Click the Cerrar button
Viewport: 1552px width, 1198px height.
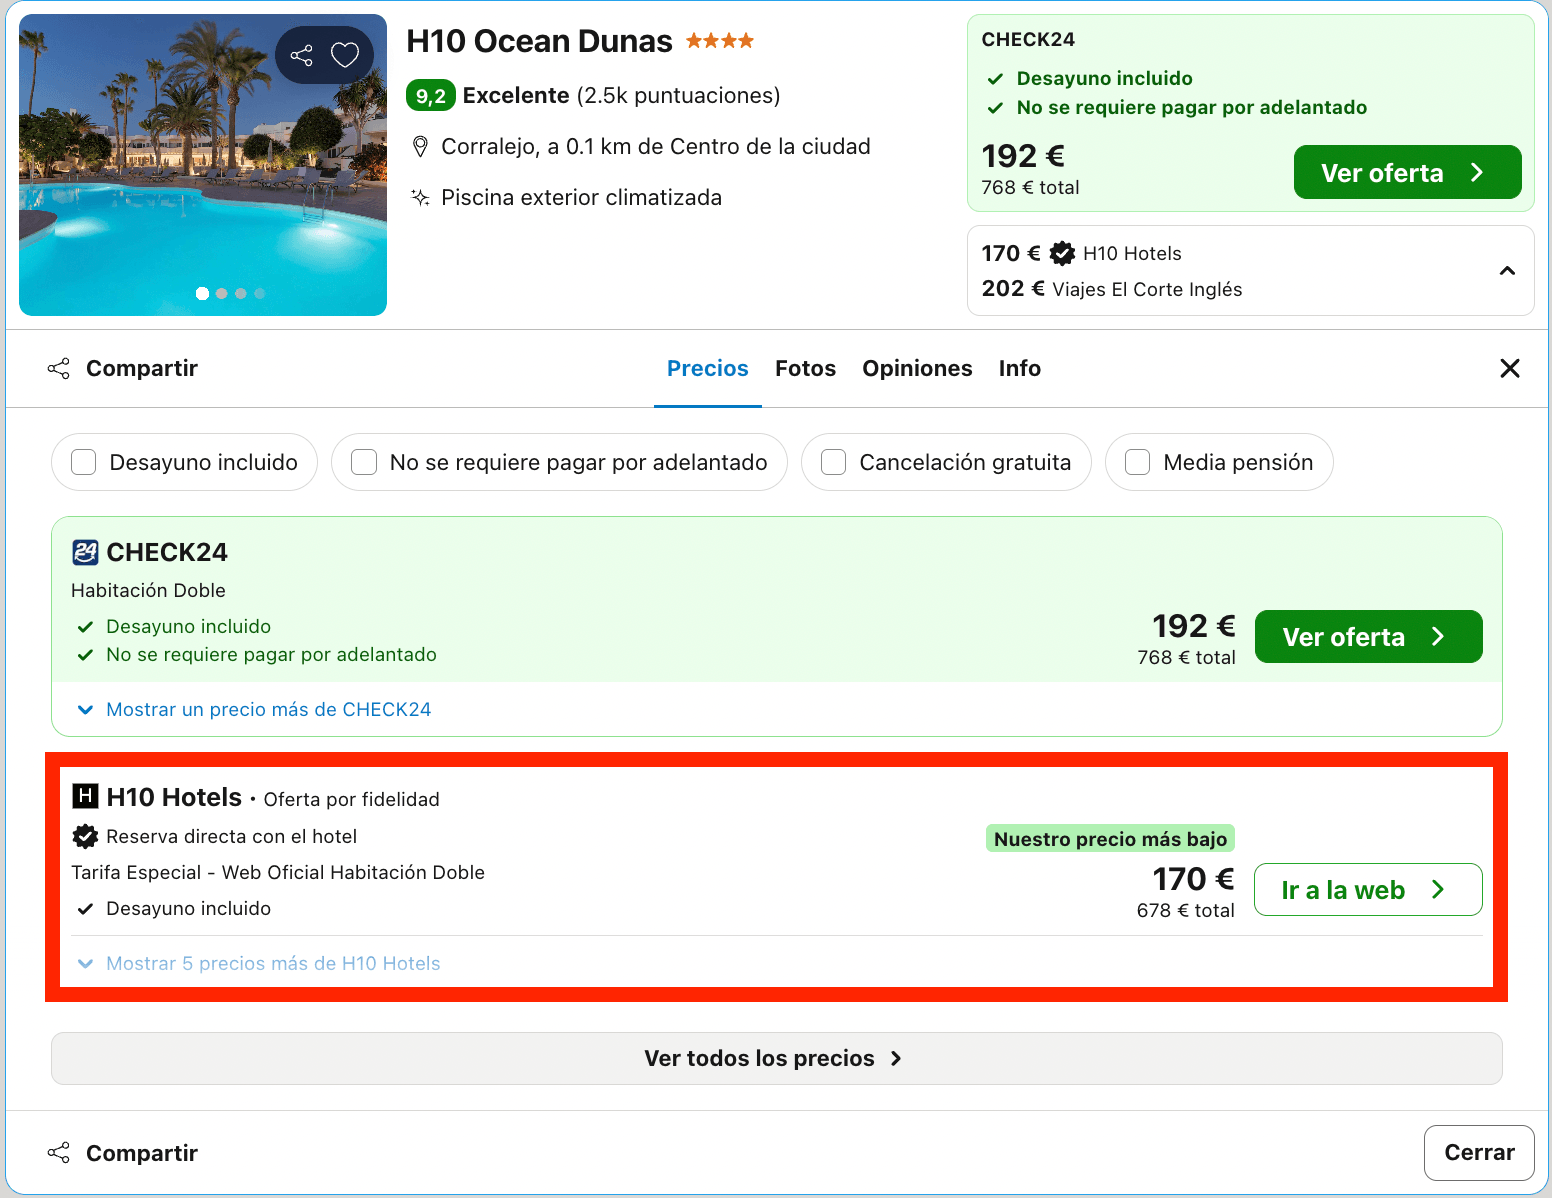[1479, 1152]
